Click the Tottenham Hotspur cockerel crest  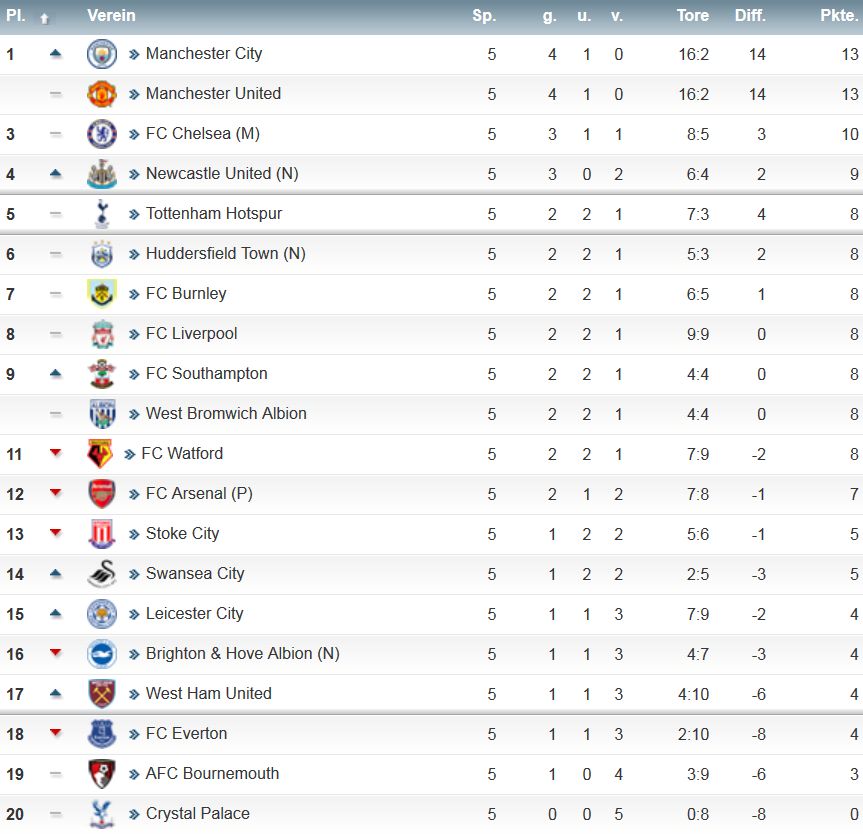(102, 214)
